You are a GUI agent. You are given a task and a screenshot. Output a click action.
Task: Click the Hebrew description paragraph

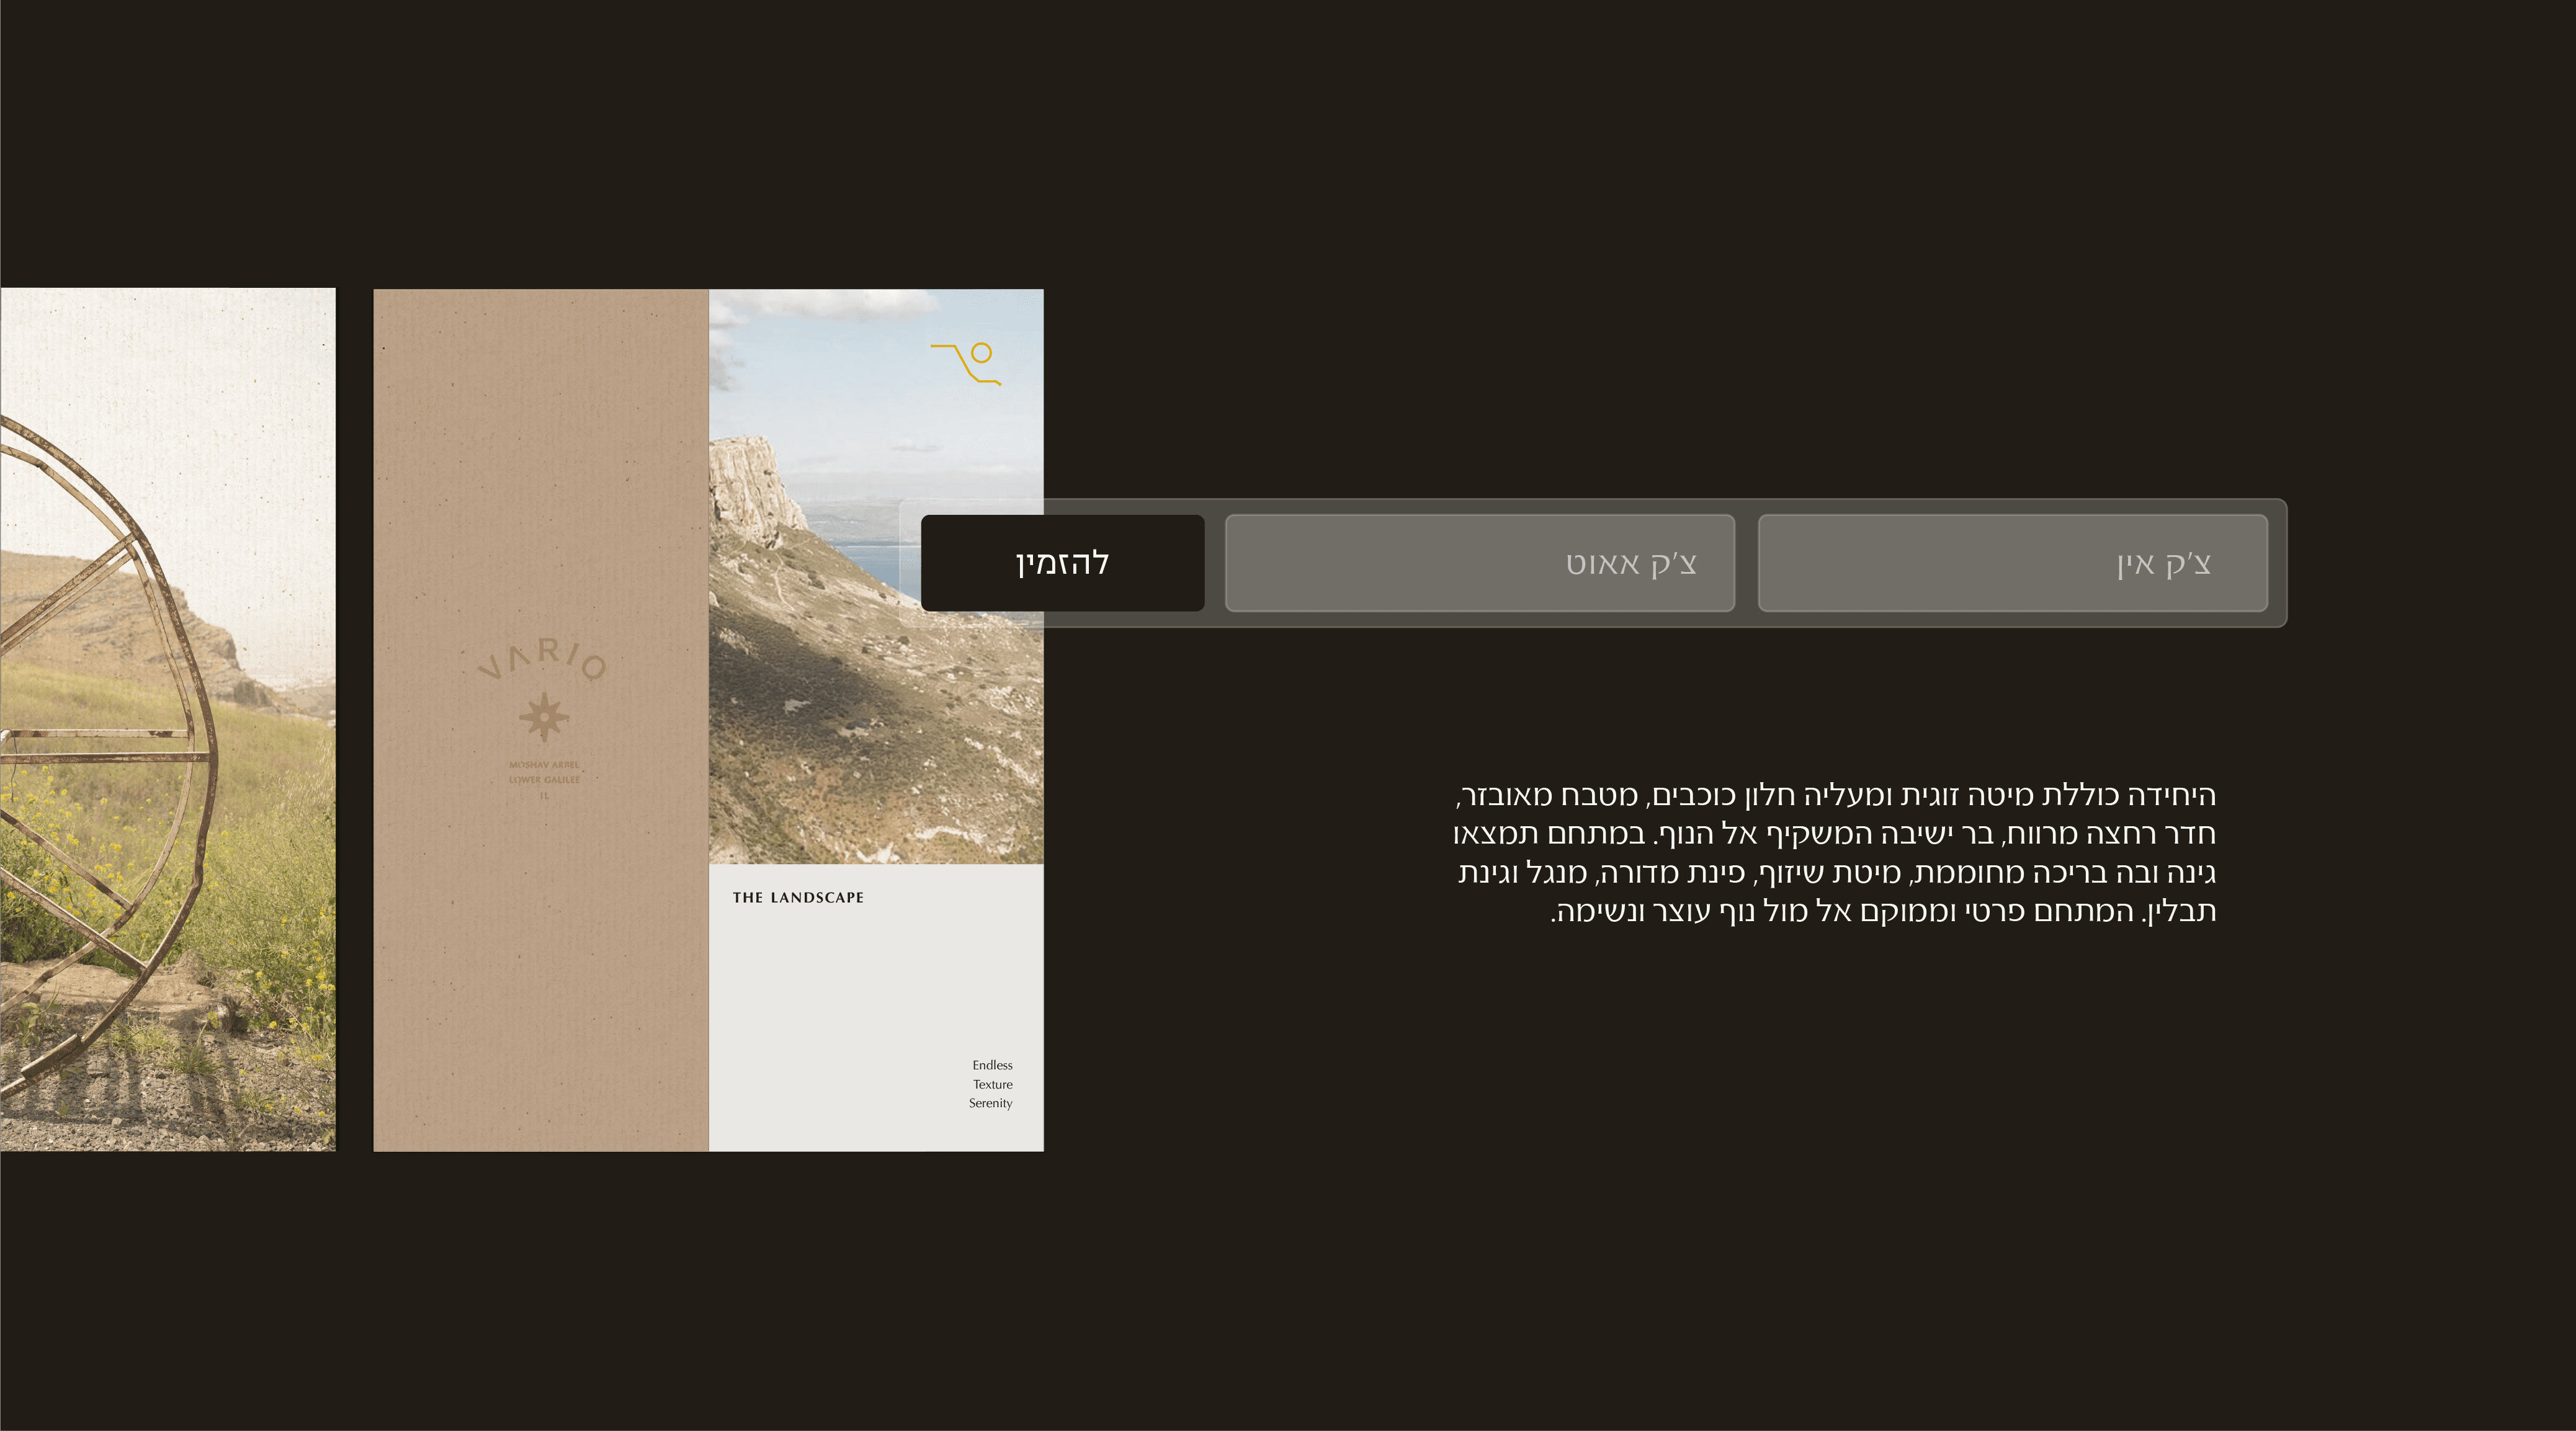[1835, 853]
